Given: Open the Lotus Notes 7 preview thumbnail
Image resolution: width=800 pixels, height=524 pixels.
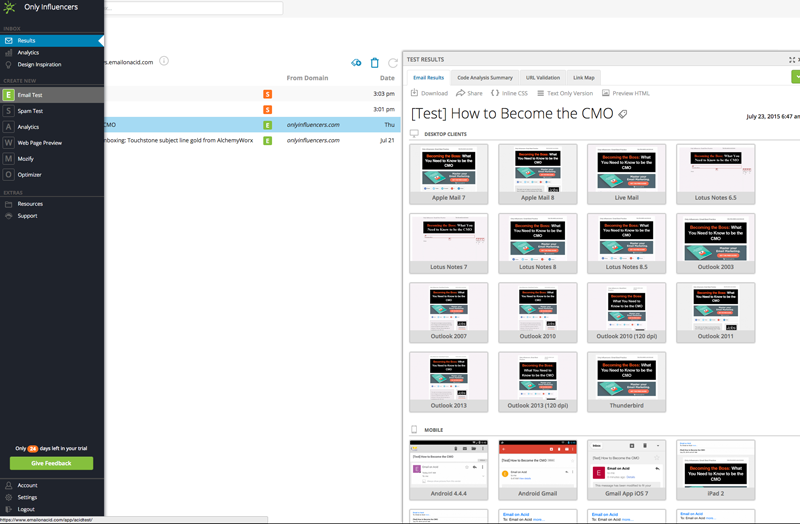Looking at the screenshot, I should 448,243.
